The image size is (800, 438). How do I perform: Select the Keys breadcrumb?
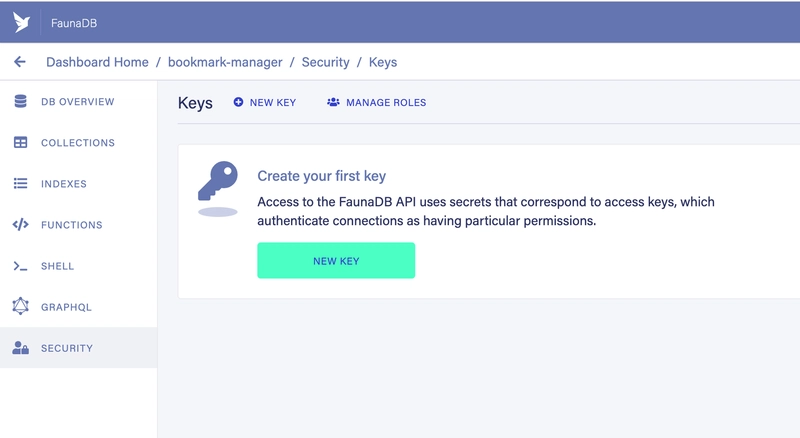[383, 62]
